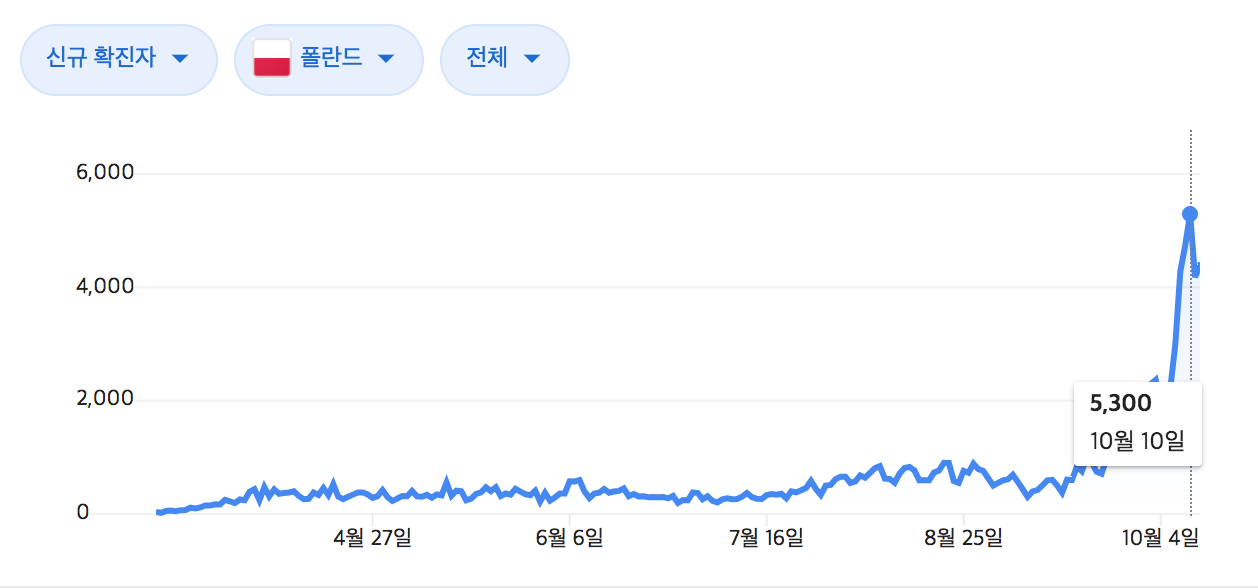The image size is (1258, 588).
Task: Click the 4월 27일 axis label
Action: 372,539
